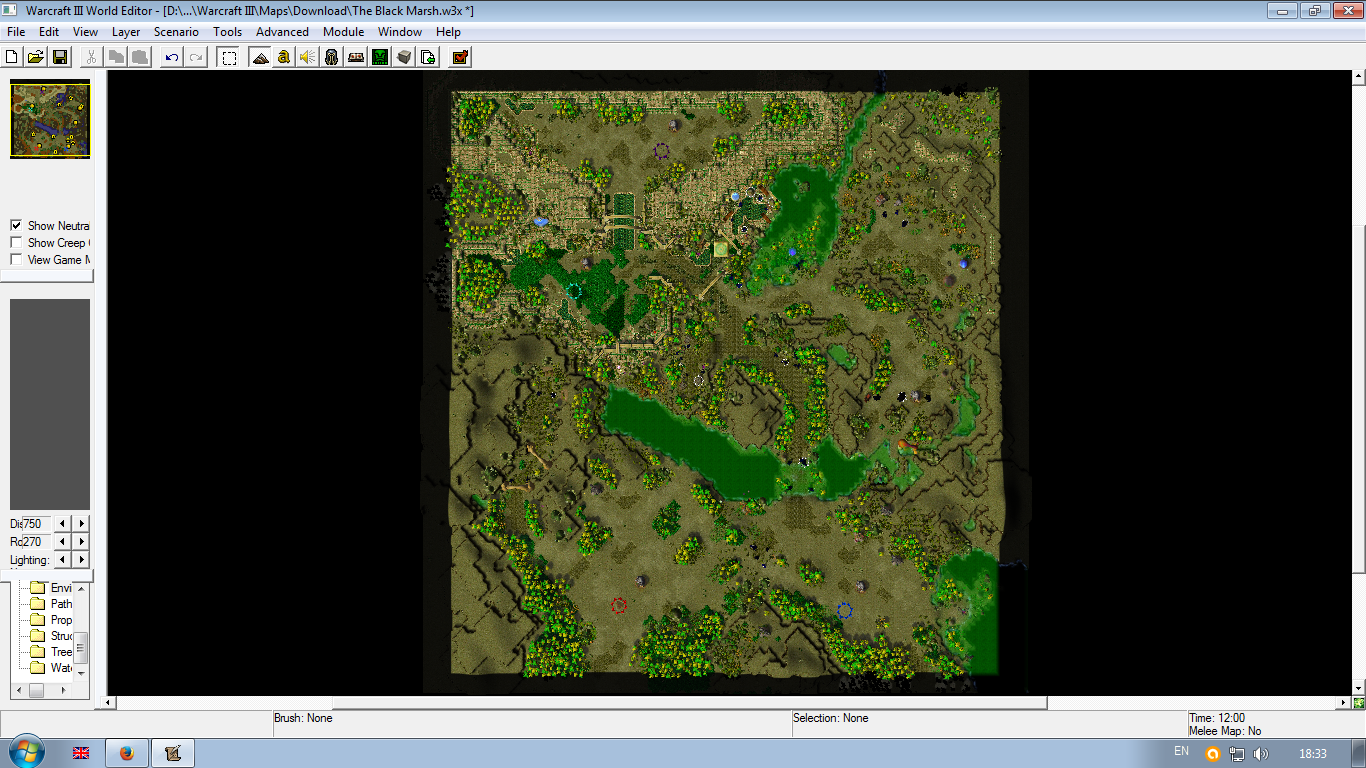Image resolution: width=1366 pixels, height=768 pixels.
Task: Increase the Rotation value with right arrow
Action: click(81, 541)
